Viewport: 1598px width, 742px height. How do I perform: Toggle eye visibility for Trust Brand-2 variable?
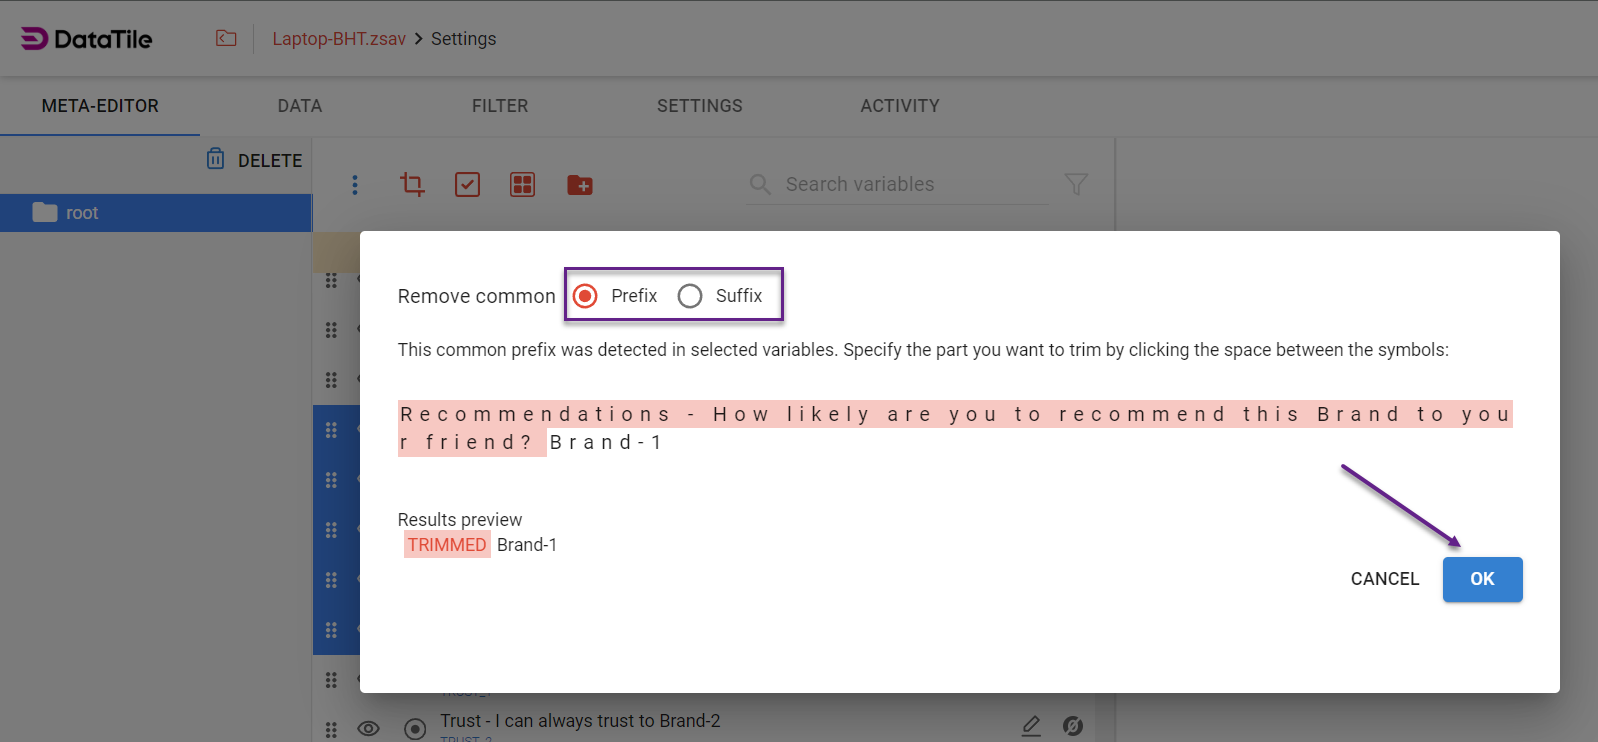click(368, 728)
